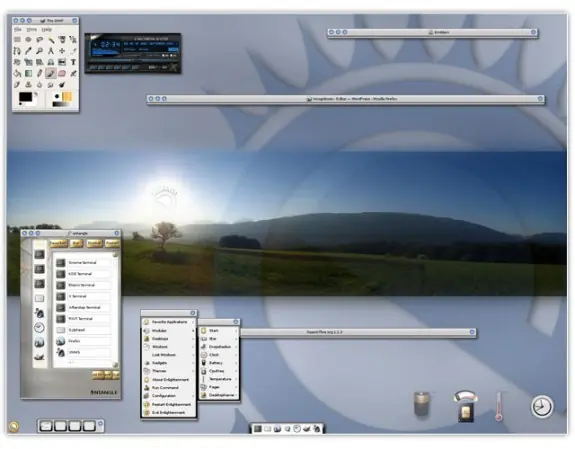Image resolution: width=575 pixels, height=449 pixels.
Task: Expand the Configuration submenu
Action: [x=169, y=396]
